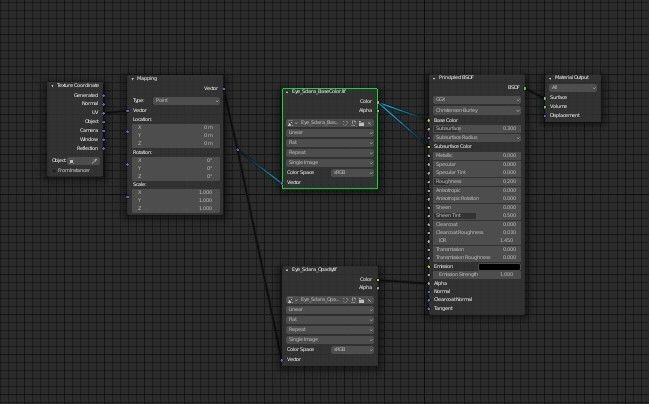Open Subsurface Radius dropdown
This screenshot has width=649, height=404.
click(x=477, y=137)
